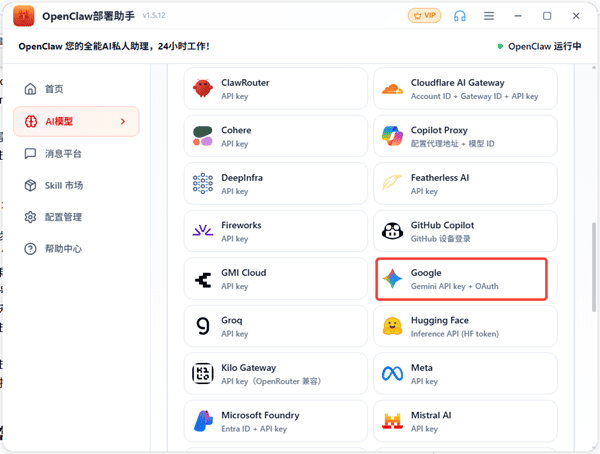600x454 pixels.
Task: Choose the Cohere provider card
Action: click(276, 136)
